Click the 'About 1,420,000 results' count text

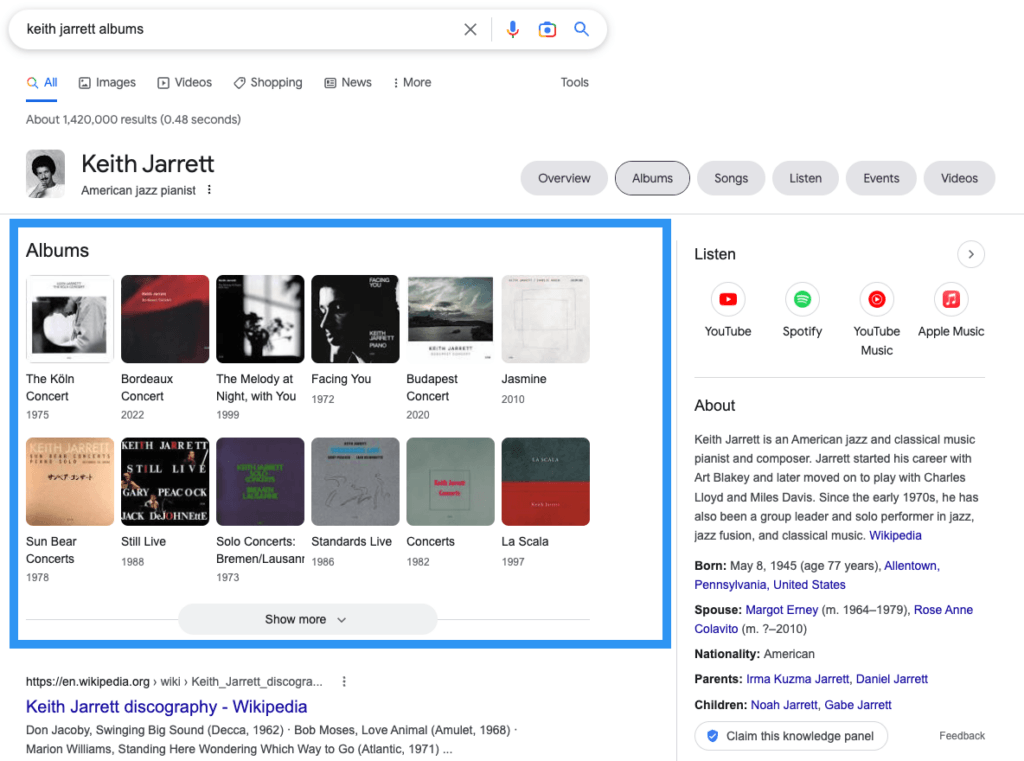133,120
